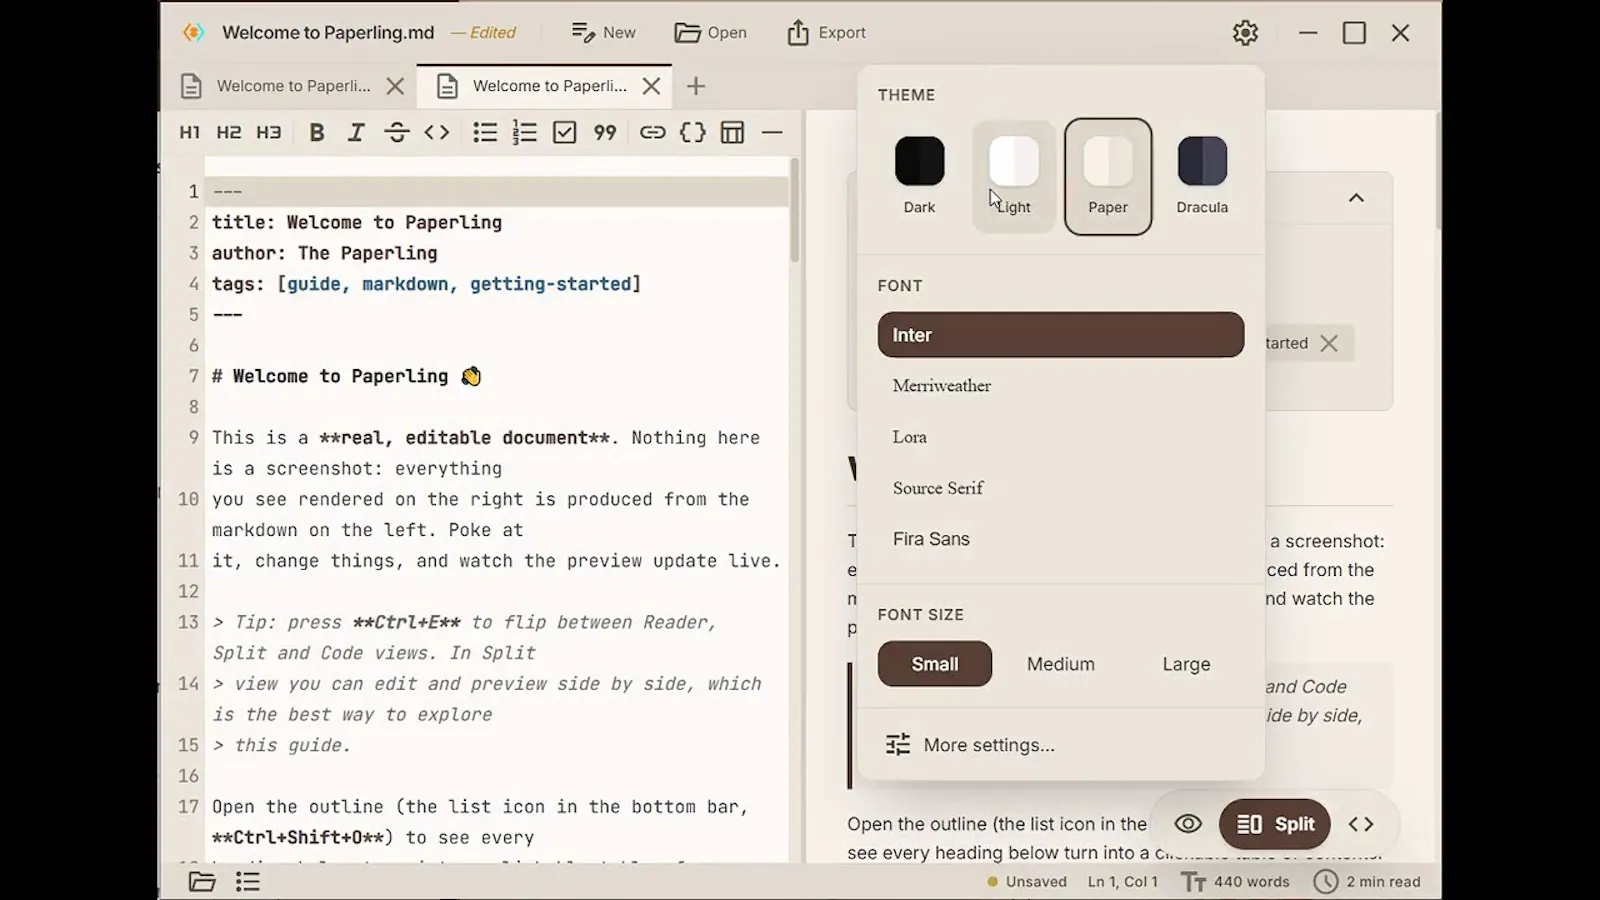Screen dimensions: 1600x900
Task: Insert a horizontal rule
Action: (x=772, y=132)
